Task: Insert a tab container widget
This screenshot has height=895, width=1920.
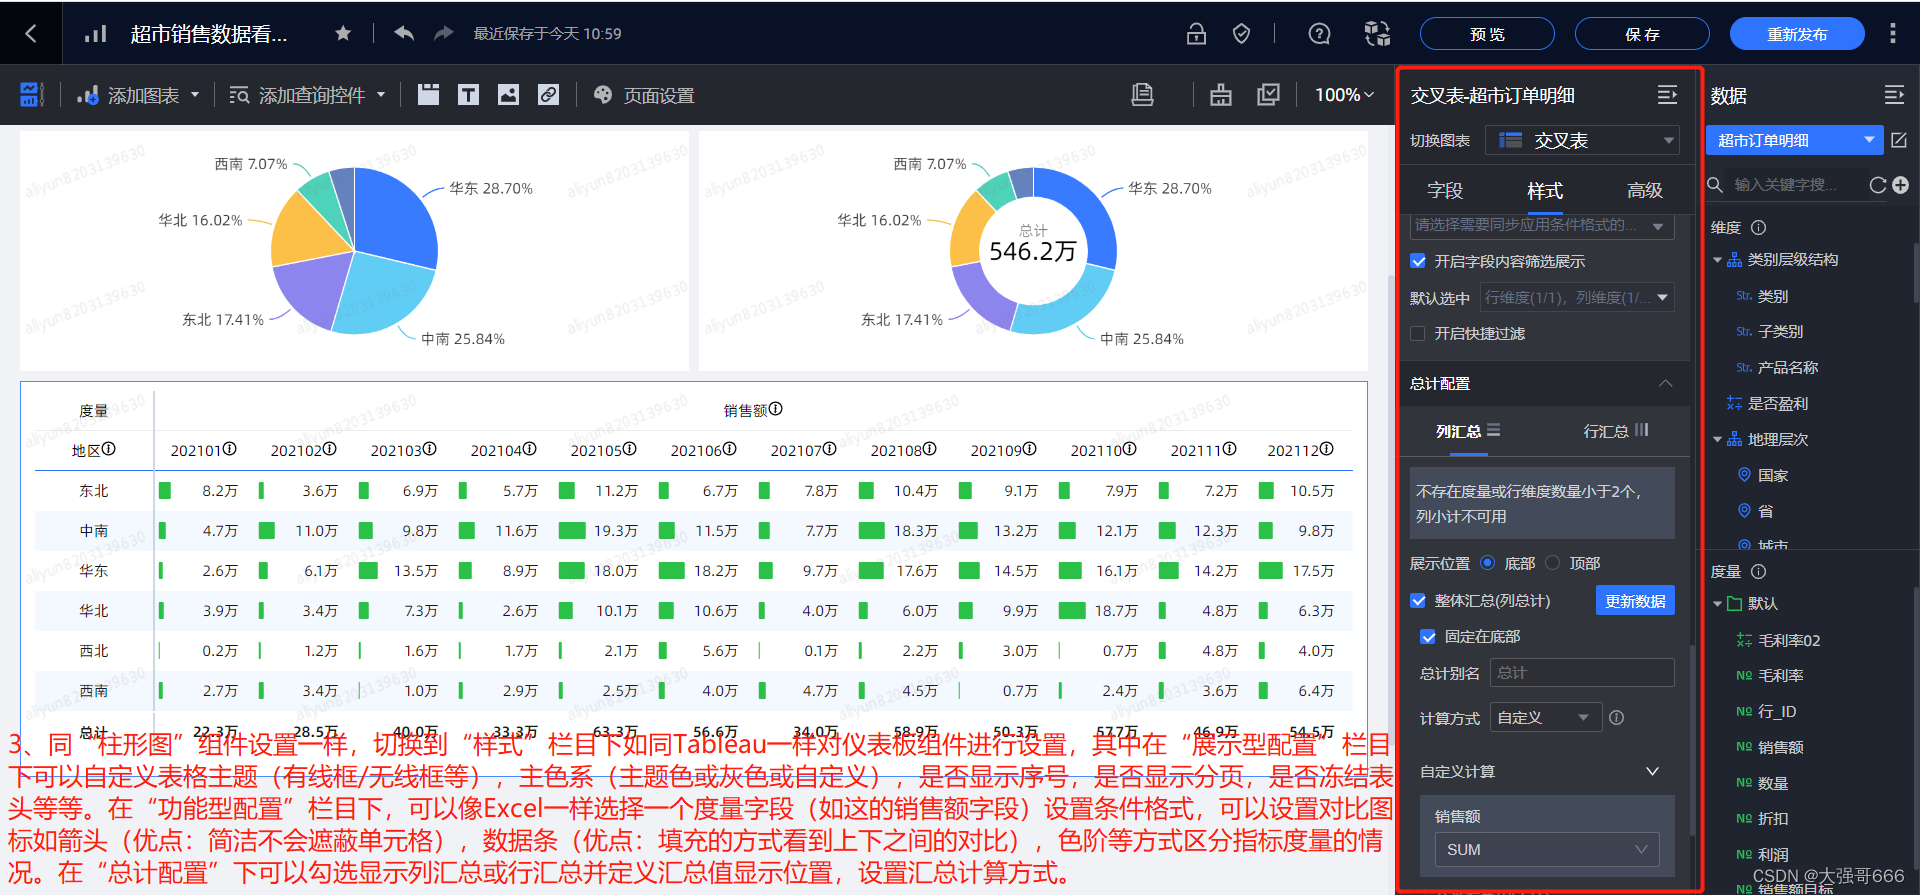Action: tap(428, 95)
